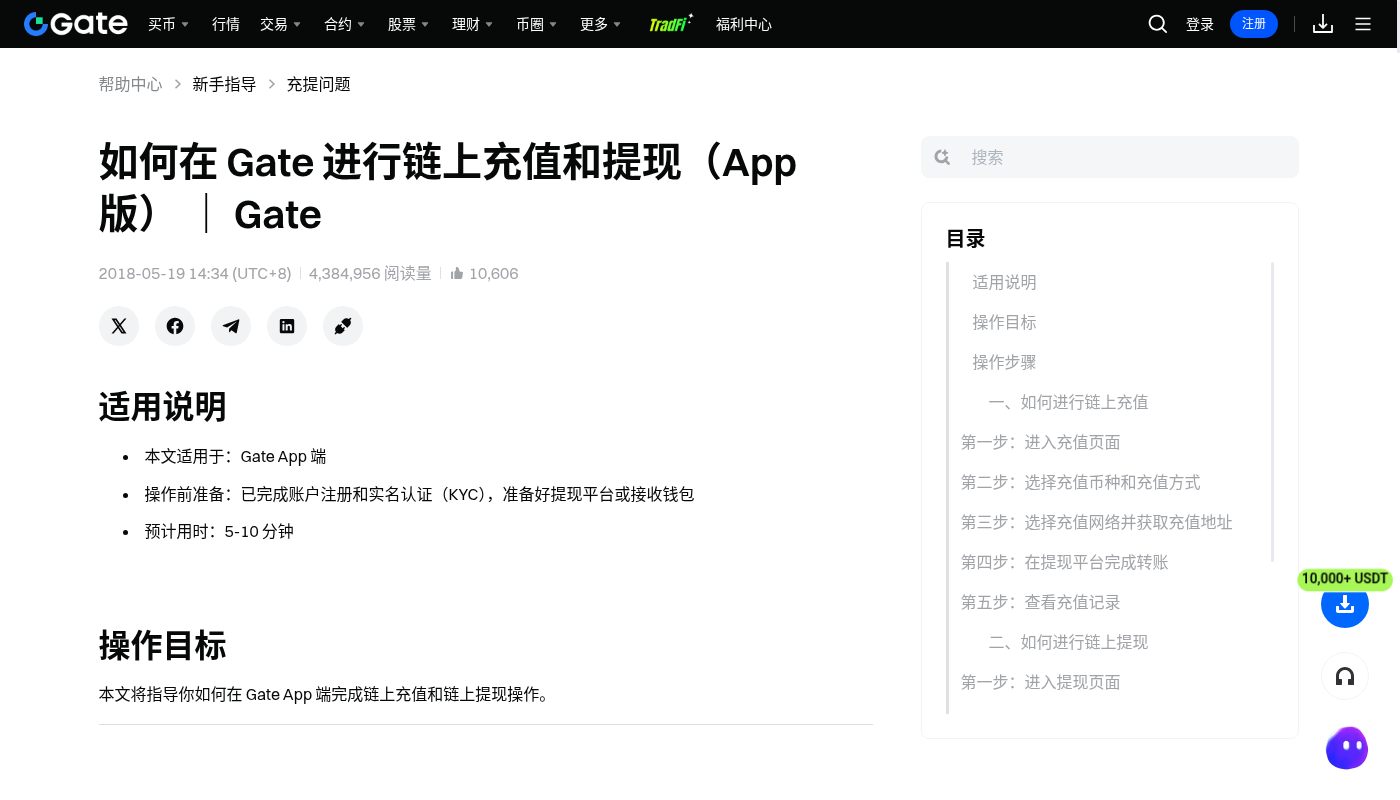Jump to 第三步：选择充值网络并获取充值地址
This screenshot has height=800, width=1400.
pos(1096,522)
